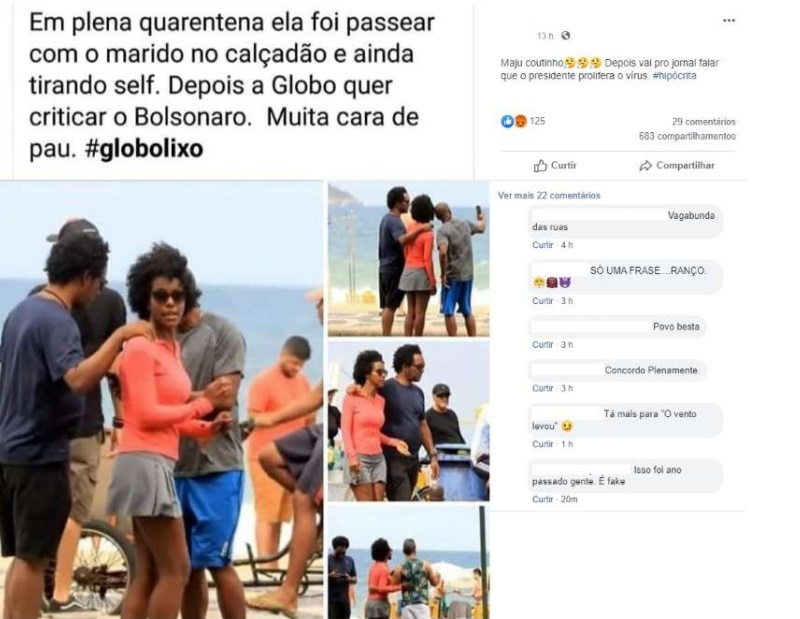800x619 pixels.
Task: Expand Ver mais 22 comentários
Action: pyautogui.click(x=549, y=195)
